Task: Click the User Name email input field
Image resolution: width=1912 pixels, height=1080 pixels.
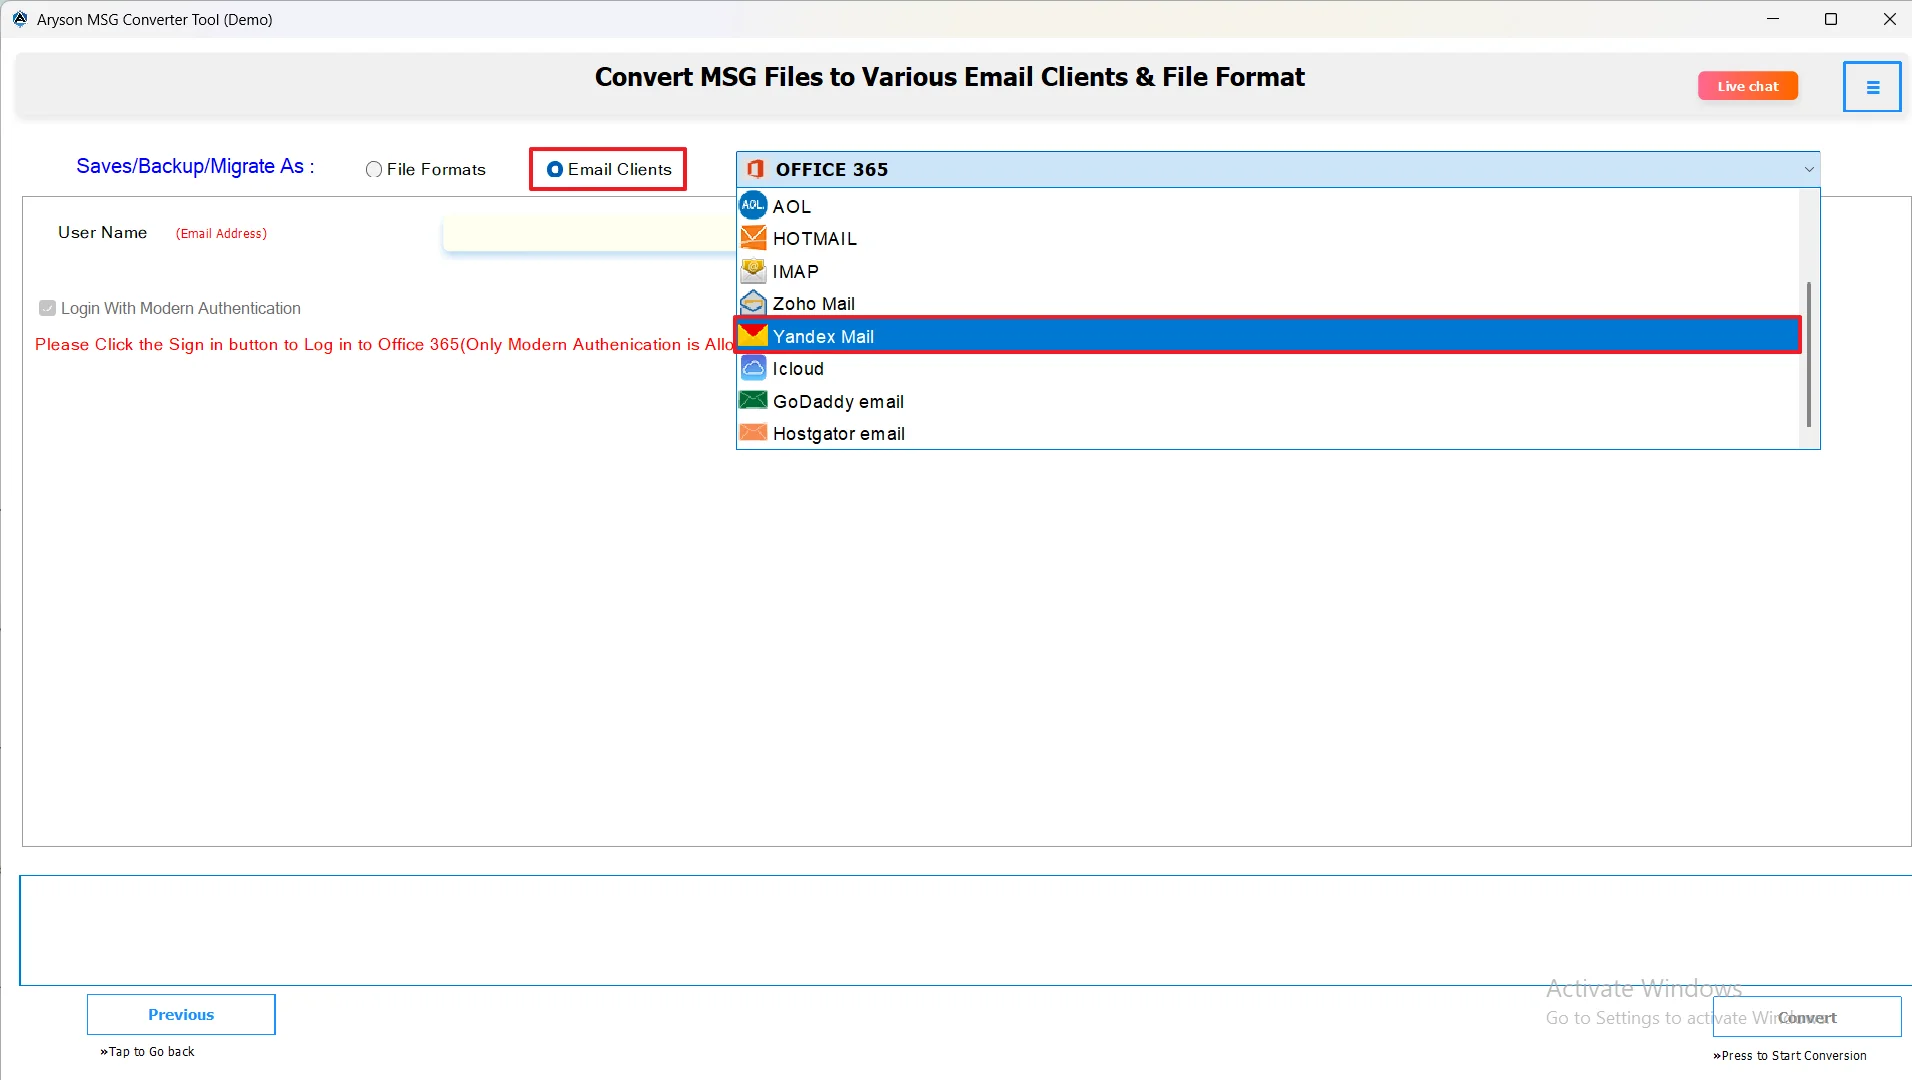Action: pos(590,233)
